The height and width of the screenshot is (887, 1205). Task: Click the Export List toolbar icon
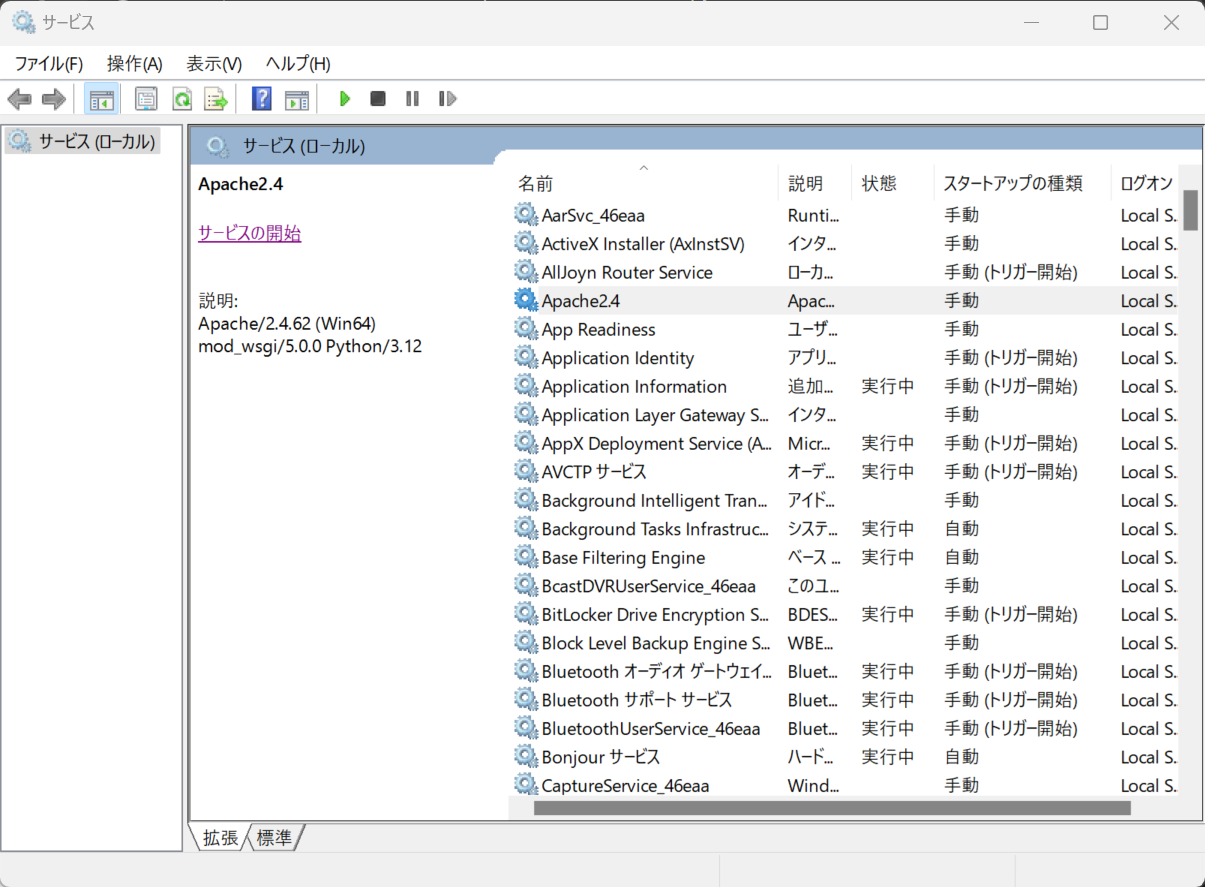pyautogui.click(x=215, y=99)
